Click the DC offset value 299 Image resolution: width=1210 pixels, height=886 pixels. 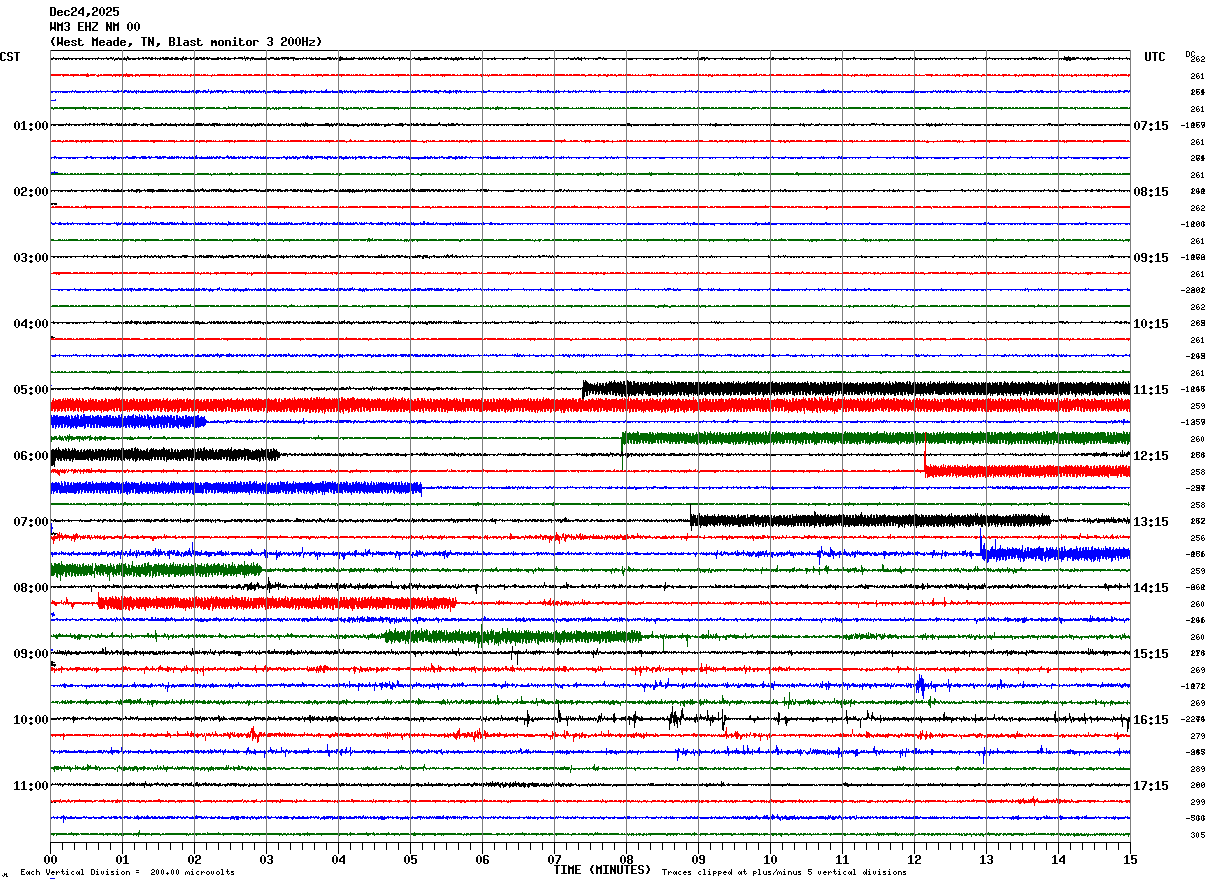pos(1197,802)
